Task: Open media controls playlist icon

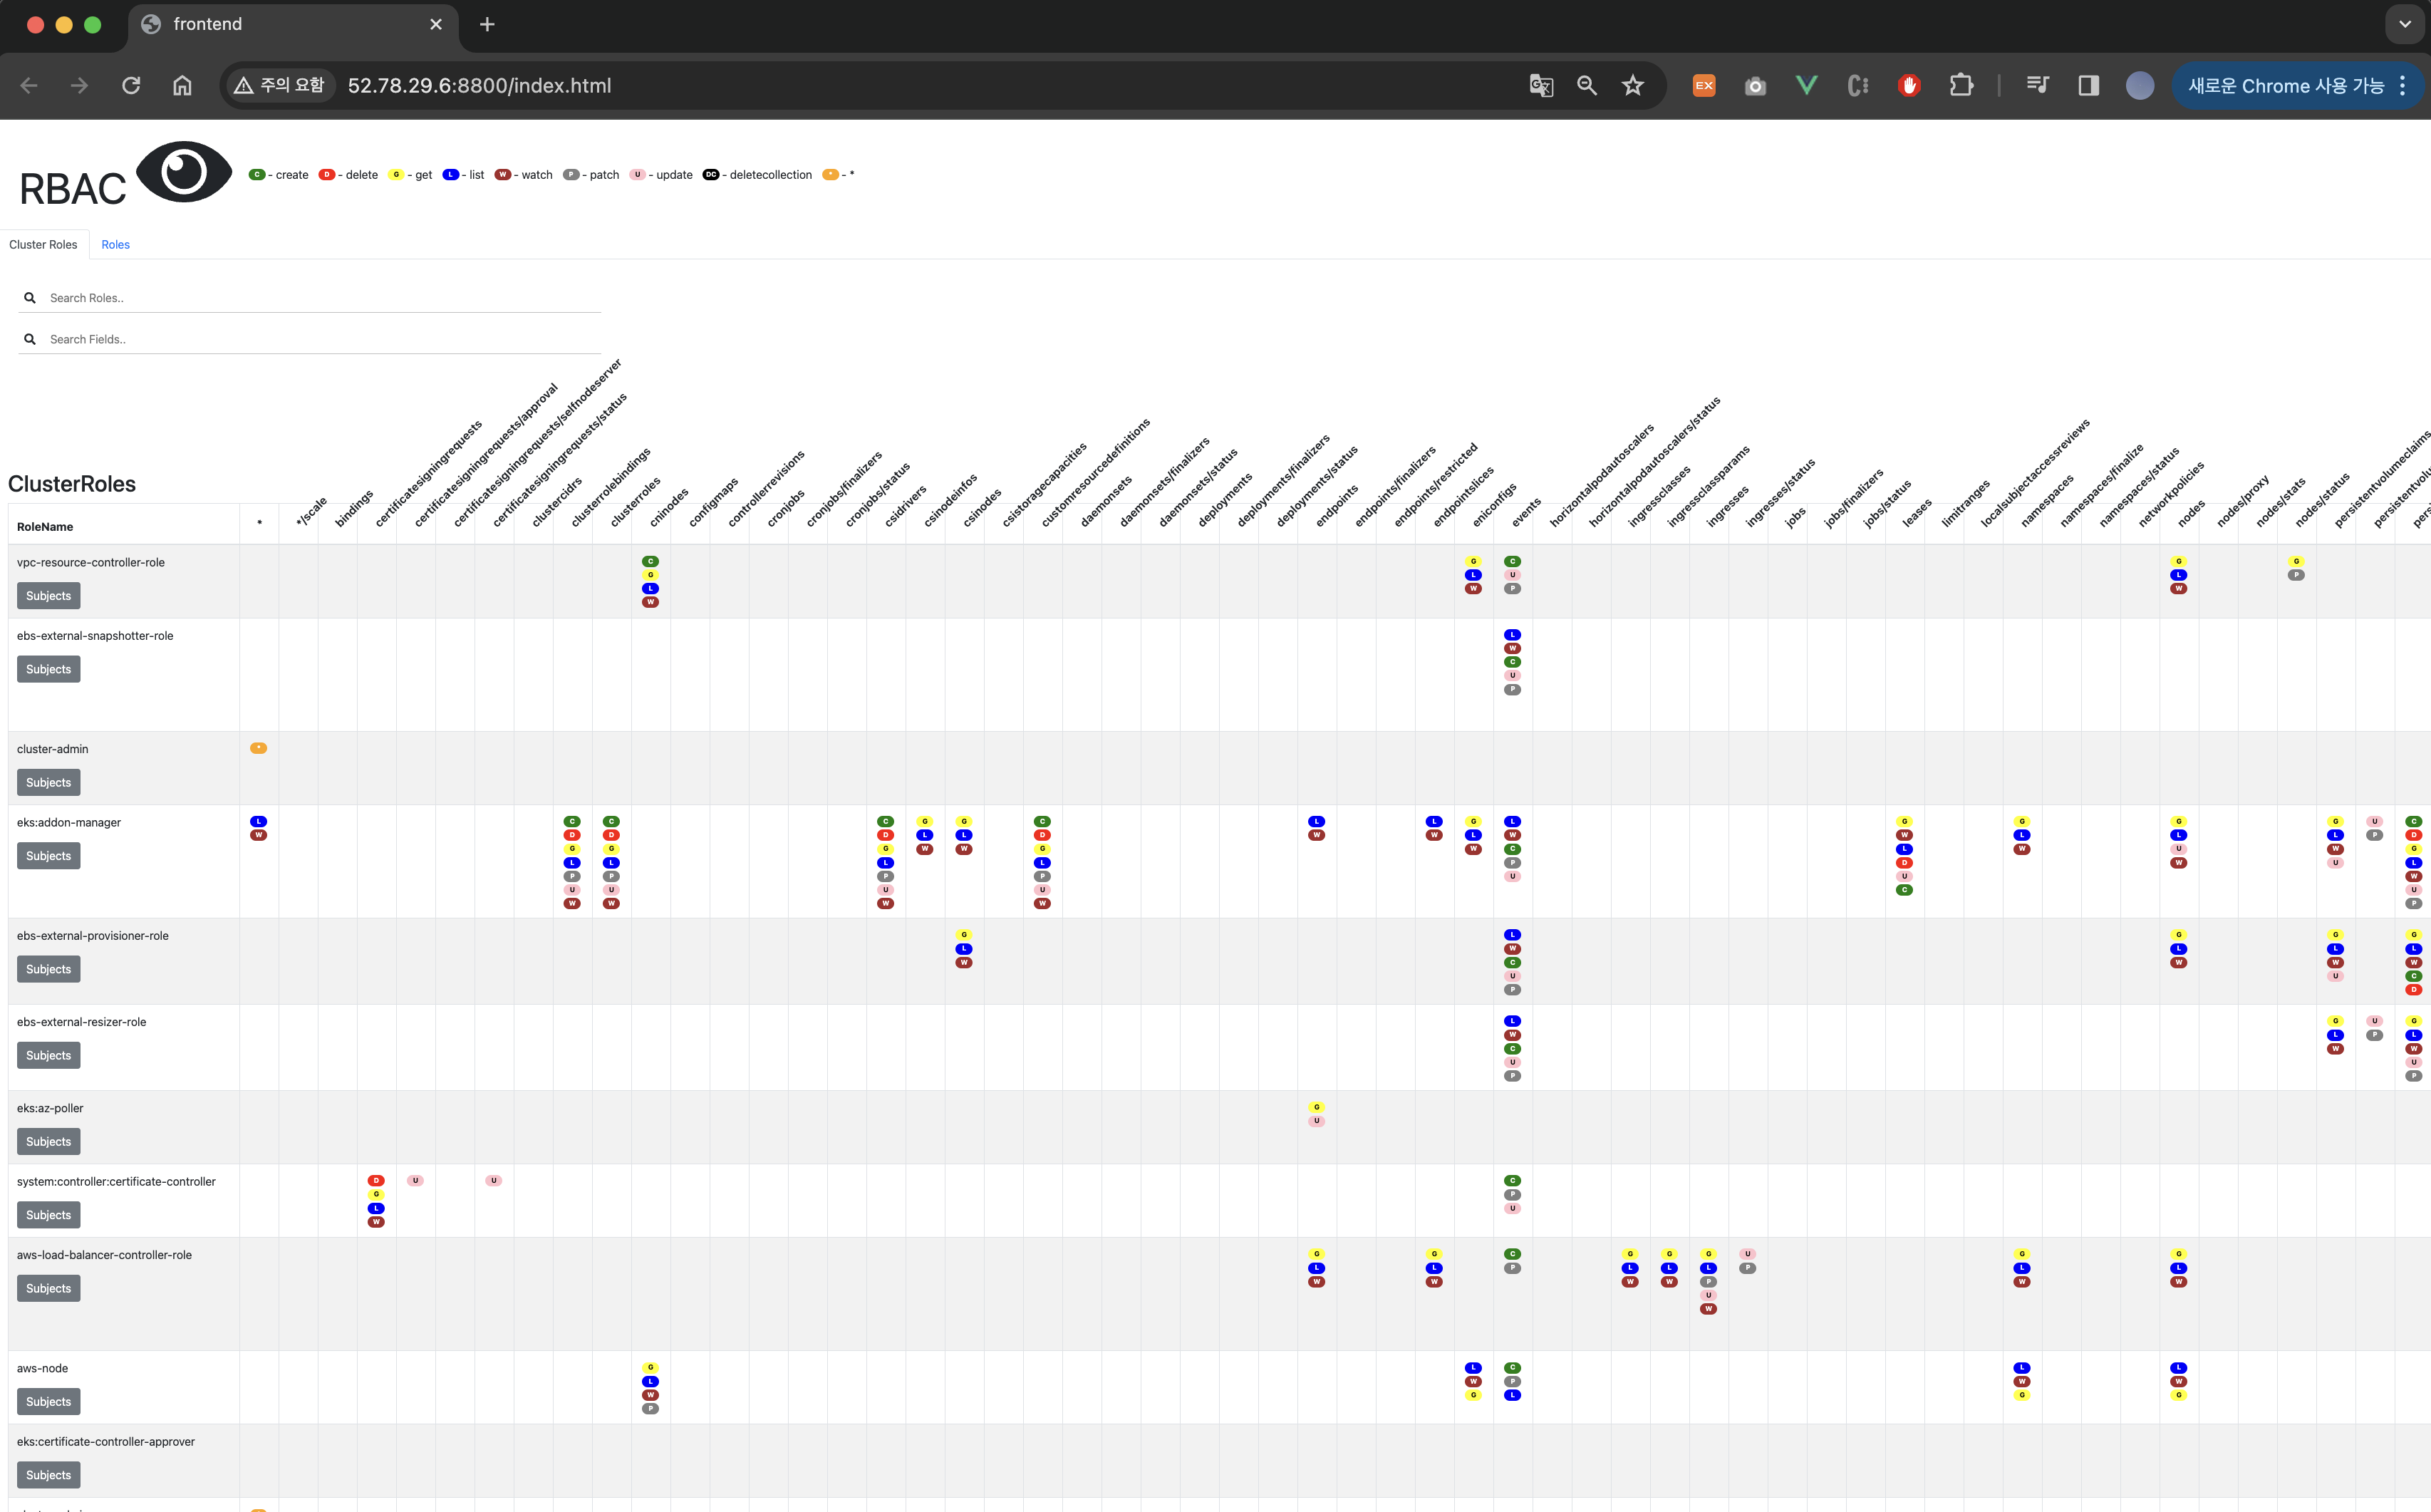Action: tap(2037, 86)
